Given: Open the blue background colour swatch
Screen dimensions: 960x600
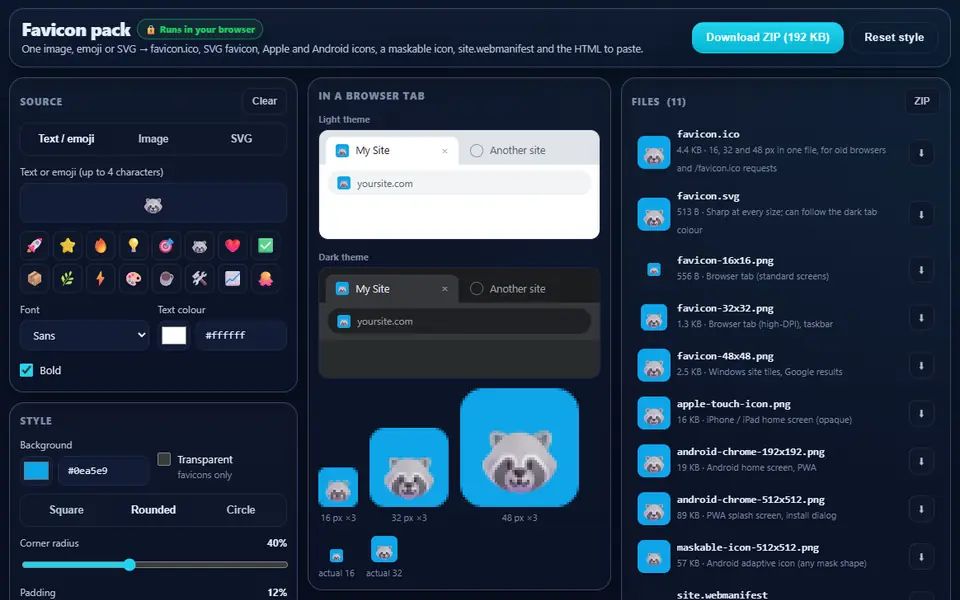Looking at the screenshot, I should (36, 470).
